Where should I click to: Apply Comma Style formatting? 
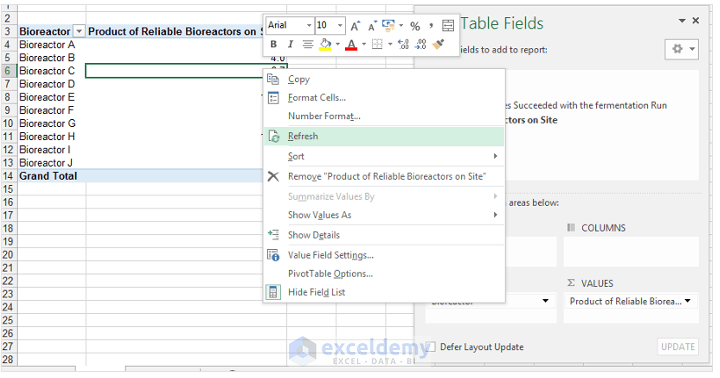[x=431, y=26]
